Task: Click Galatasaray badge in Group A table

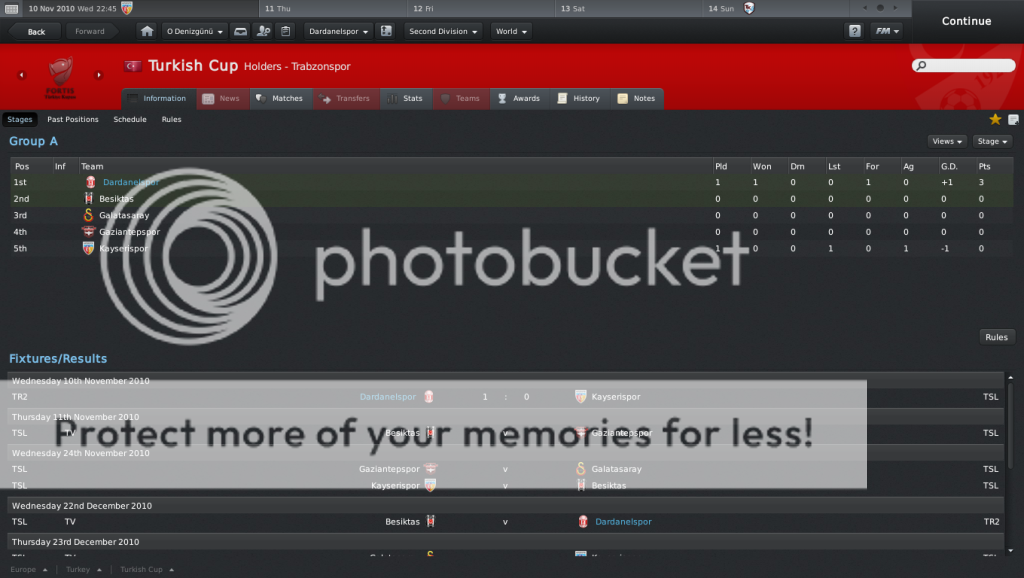Action: 88,215
